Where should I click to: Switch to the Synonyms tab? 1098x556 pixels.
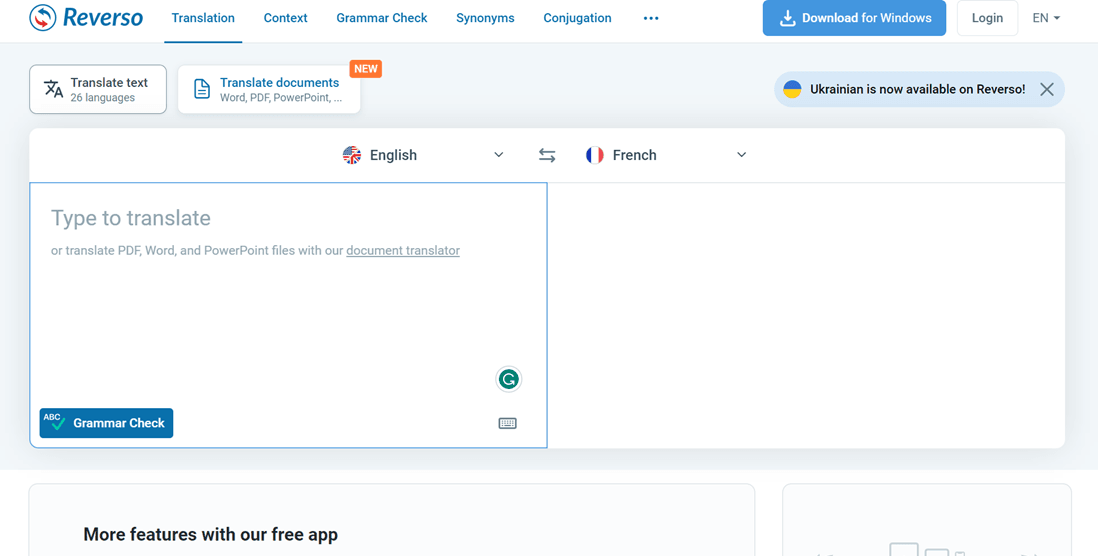click(x=485, y=18)
